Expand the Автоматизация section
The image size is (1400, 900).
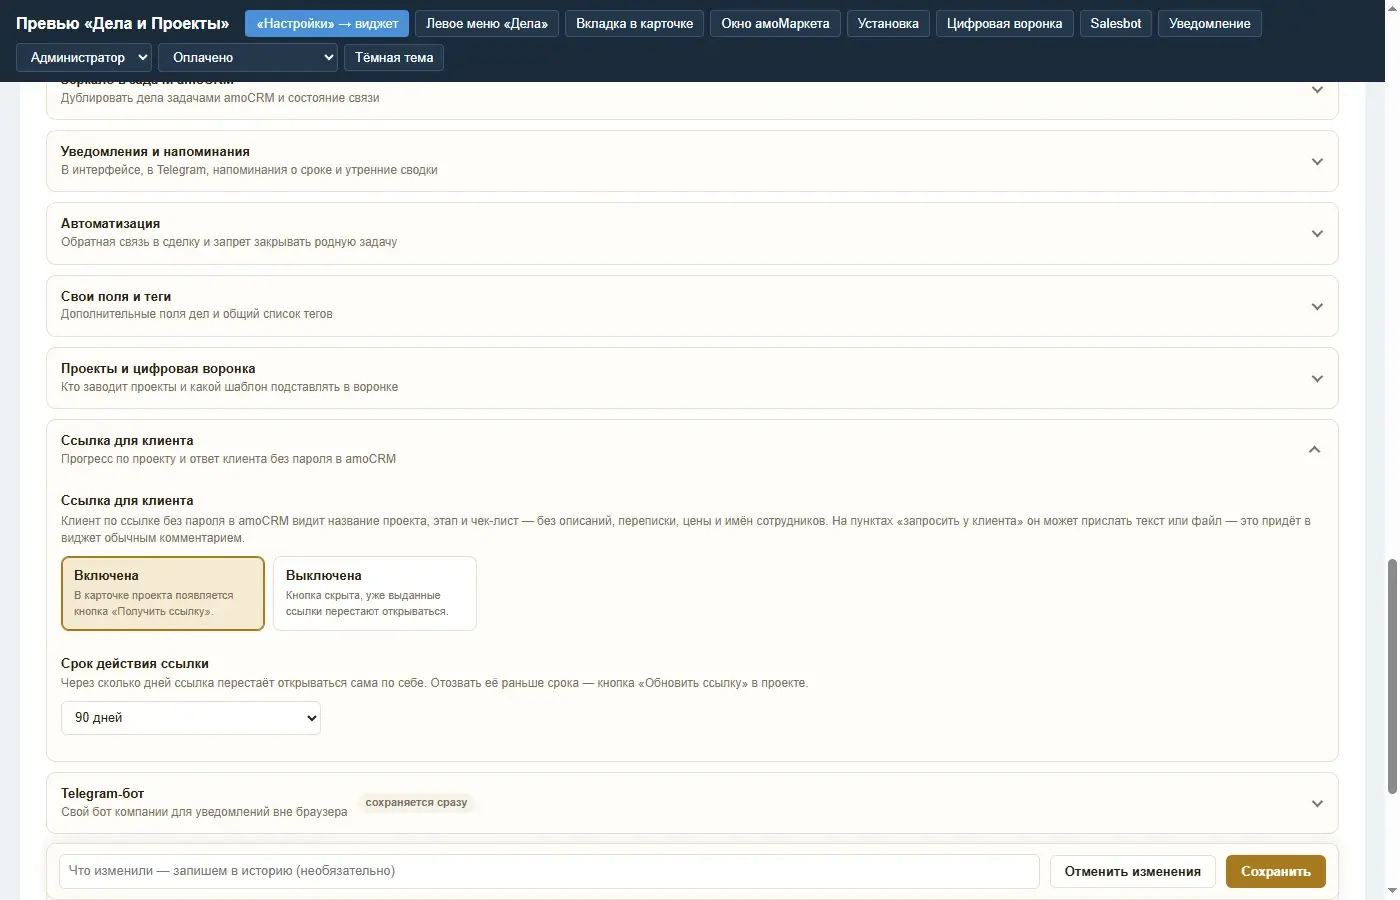click(692, 233)
